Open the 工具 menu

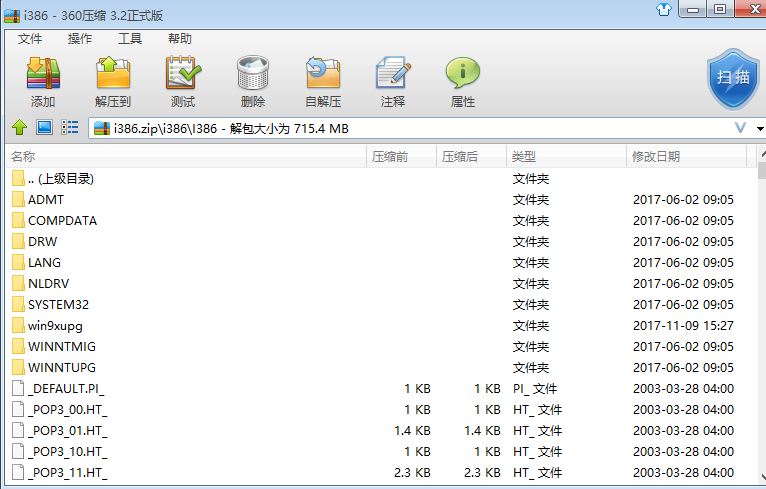(130, 39)
